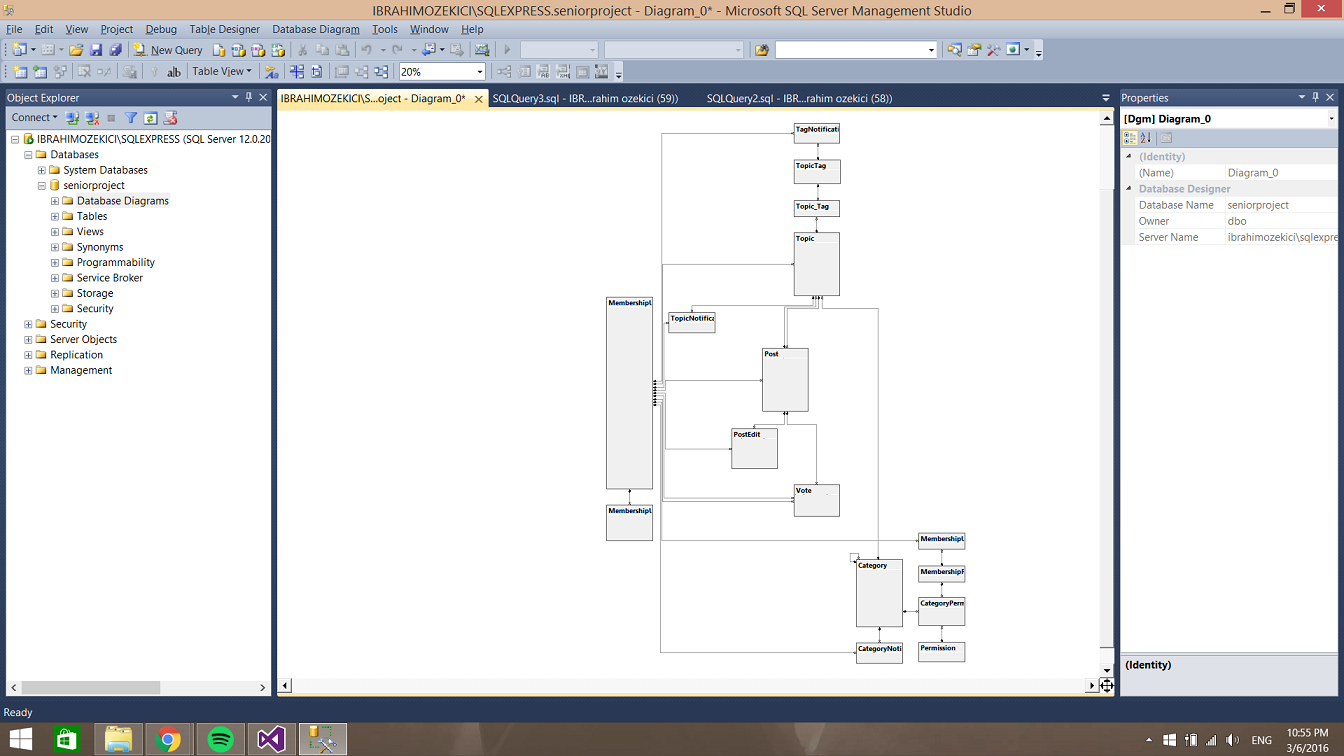This screenshot has height=756, width=1344.
Task: Refresh the Object Explorer tree
Action: pyautogui.click(x=150, y=118)
